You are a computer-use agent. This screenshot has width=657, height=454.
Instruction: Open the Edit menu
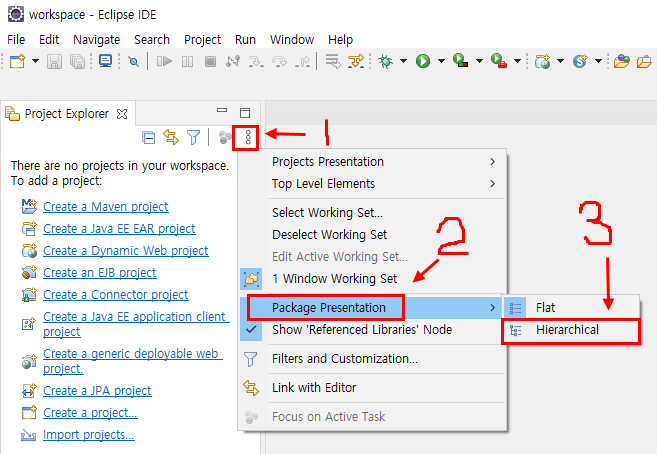49,39
